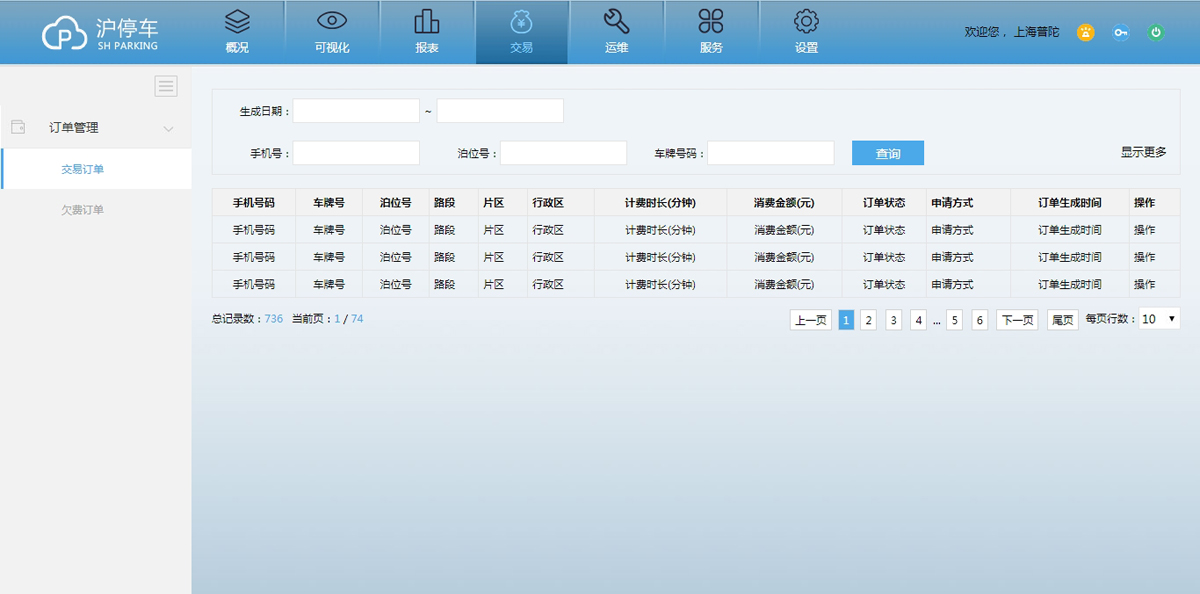The height and width of the screenshot is (594, 1200).
Task: Select page 3 in pagination
Action: click(894, 320)
